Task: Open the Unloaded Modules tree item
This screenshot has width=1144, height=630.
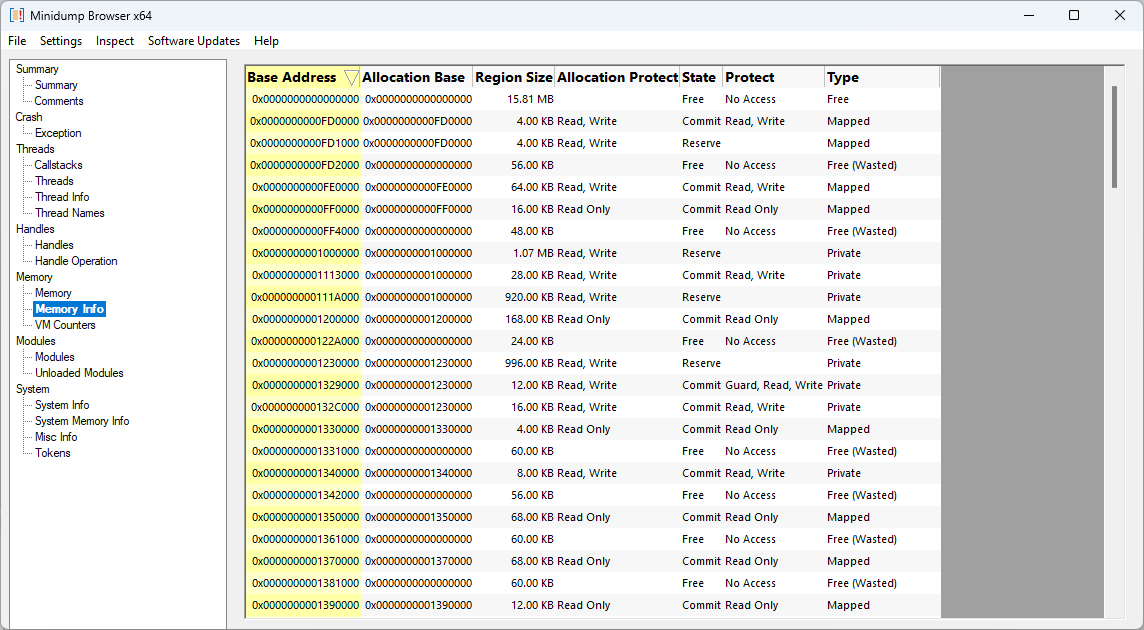Action: pyautogui.click(x=79, y=373)
